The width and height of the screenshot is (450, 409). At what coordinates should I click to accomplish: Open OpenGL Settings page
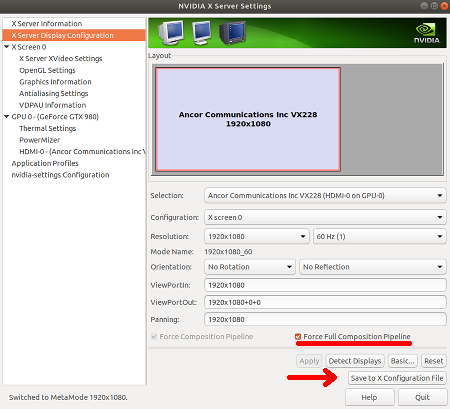pyautogui.click(x=47, y=70)
